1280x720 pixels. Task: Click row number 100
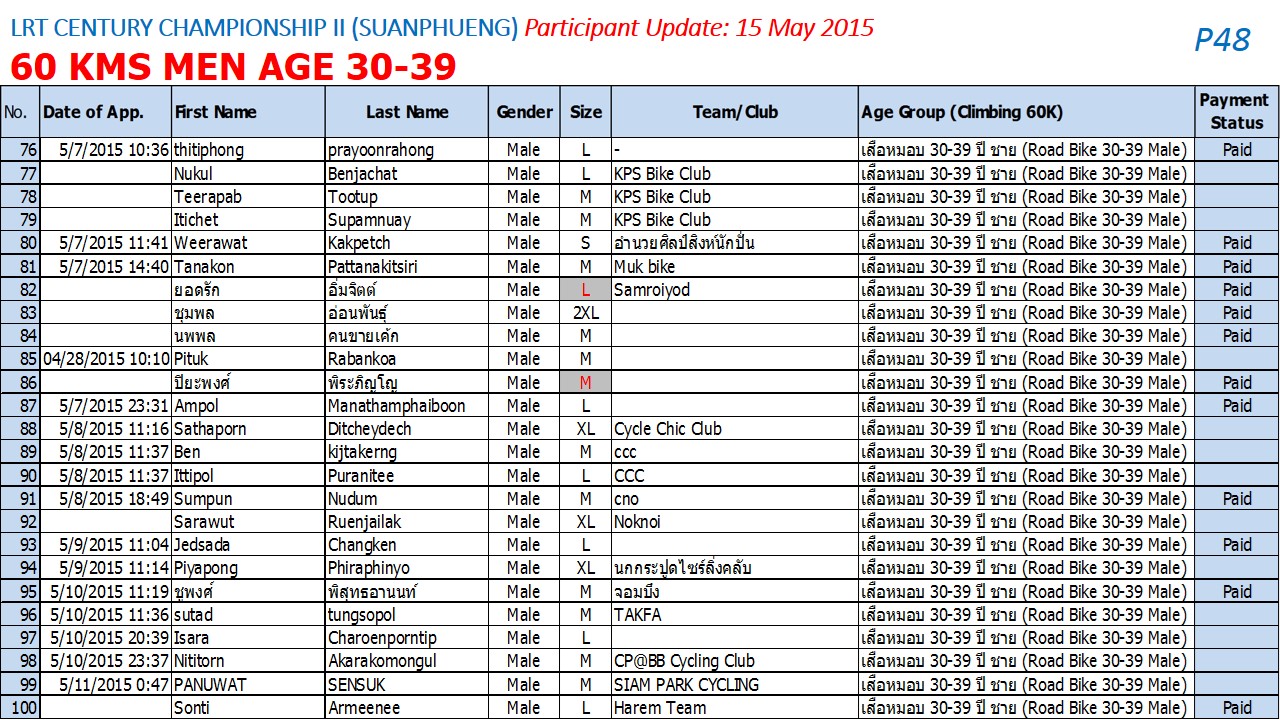[x=20, y=707]
